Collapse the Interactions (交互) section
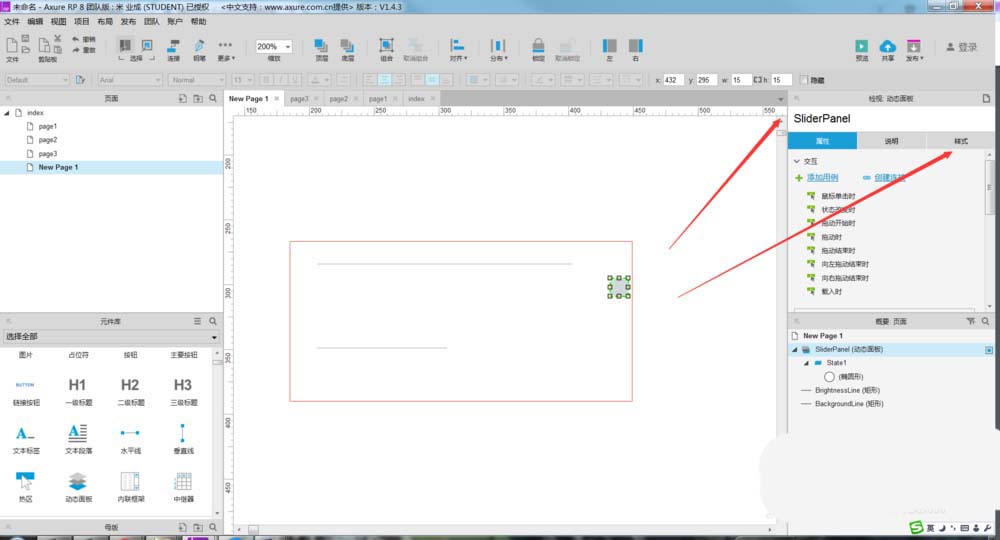1000x540 pixels. coord(797,161)
